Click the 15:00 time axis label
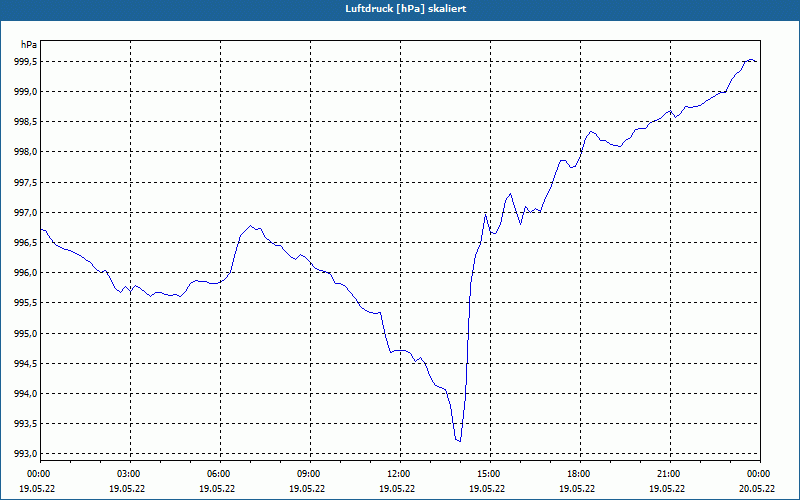The height and width of the screenshot is (500, 800). (490, 474)
